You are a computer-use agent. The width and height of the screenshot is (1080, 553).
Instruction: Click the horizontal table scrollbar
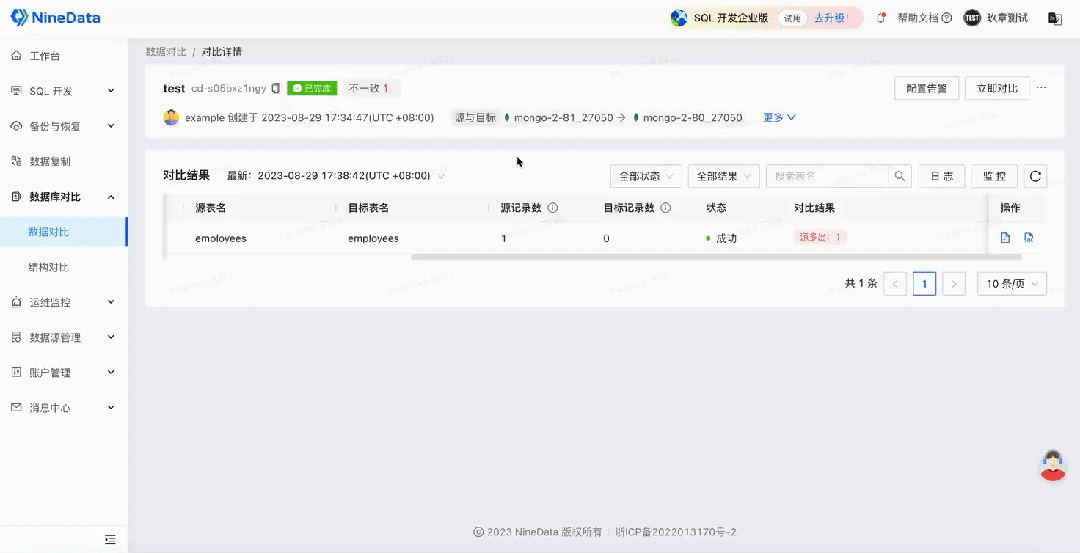[x=716, y=257]
